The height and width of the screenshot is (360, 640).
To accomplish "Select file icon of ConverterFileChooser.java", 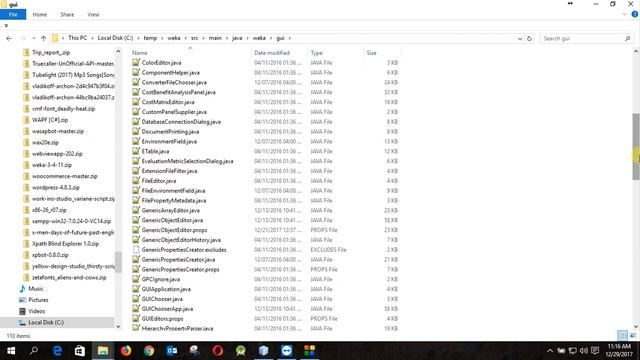I will (x=136, y=82).
